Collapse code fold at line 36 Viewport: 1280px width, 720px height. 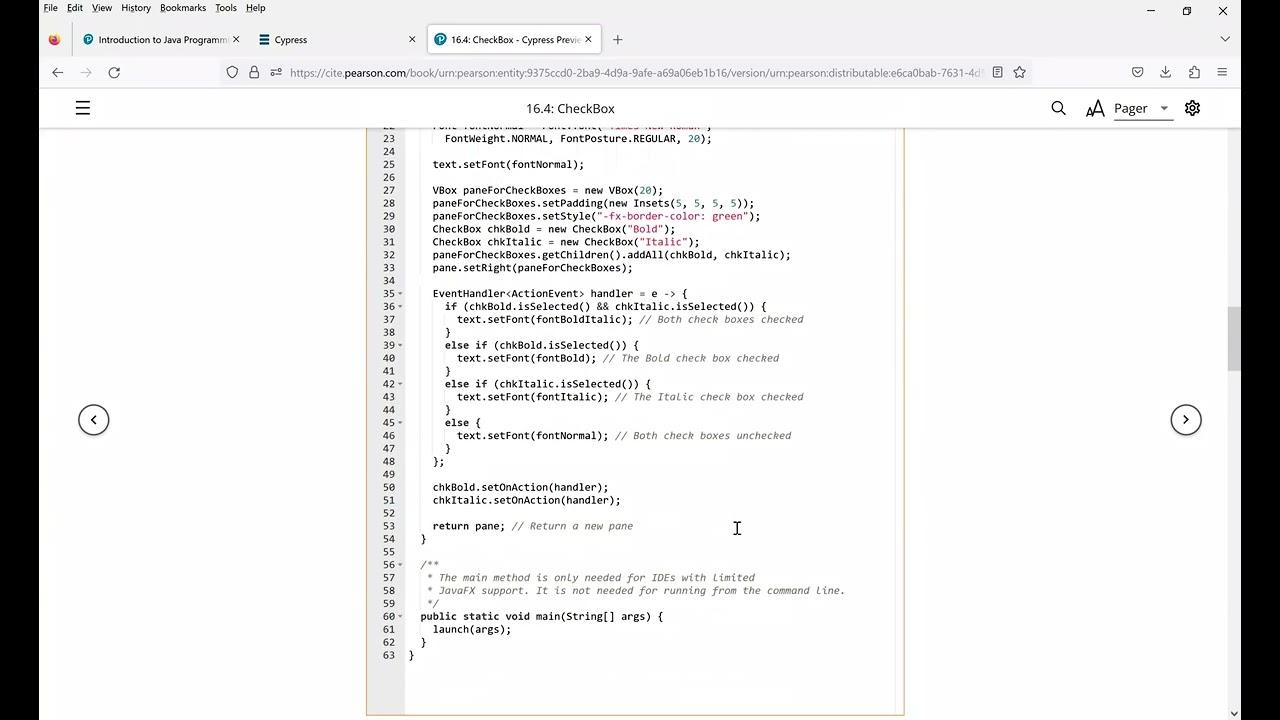[x=400, y=307]
